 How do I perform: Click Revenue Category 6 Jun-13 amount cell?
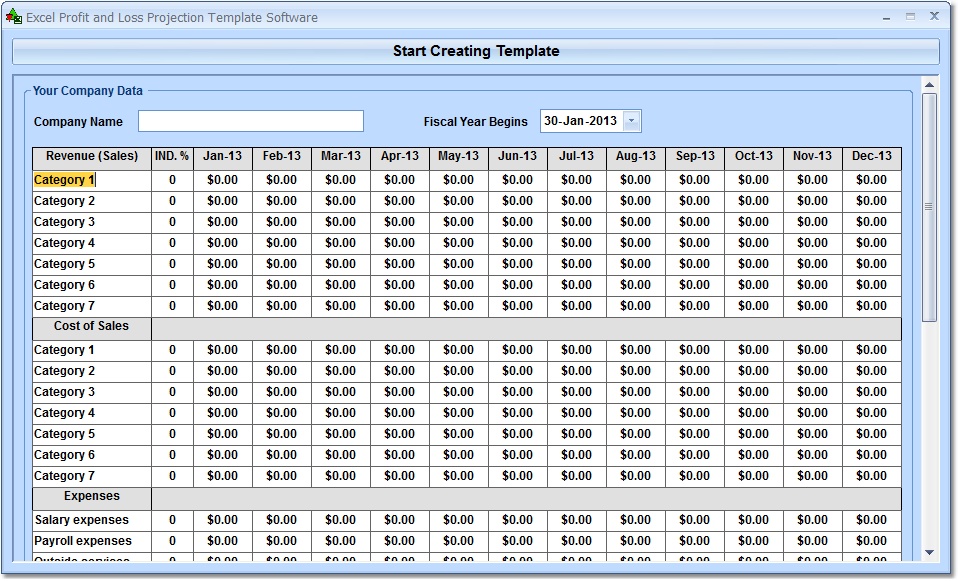[x=517, y=285]
